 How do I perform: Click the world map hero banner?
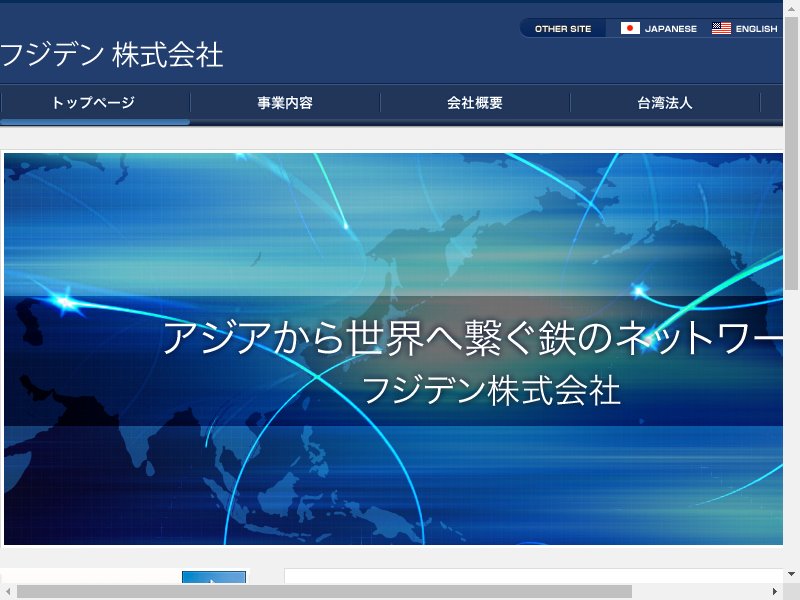393,348
